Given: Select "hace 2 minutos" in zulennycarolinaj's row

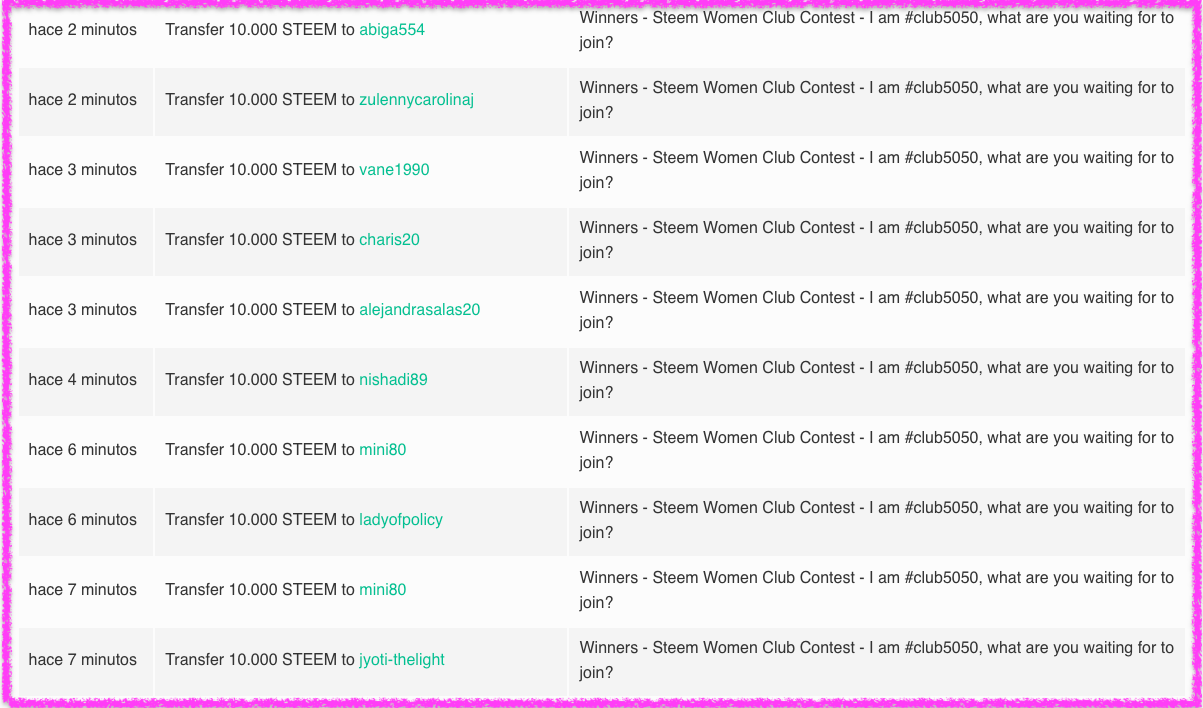Looking at the screenshot, I should (x=83, y=100).
